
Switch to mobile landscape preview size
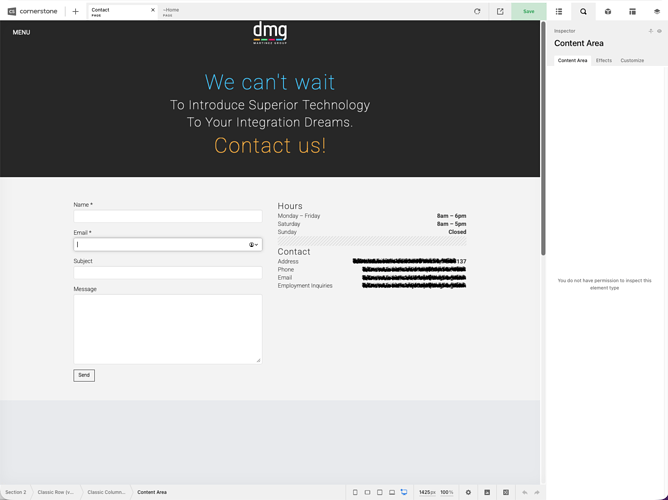click(x=367, y=492)
